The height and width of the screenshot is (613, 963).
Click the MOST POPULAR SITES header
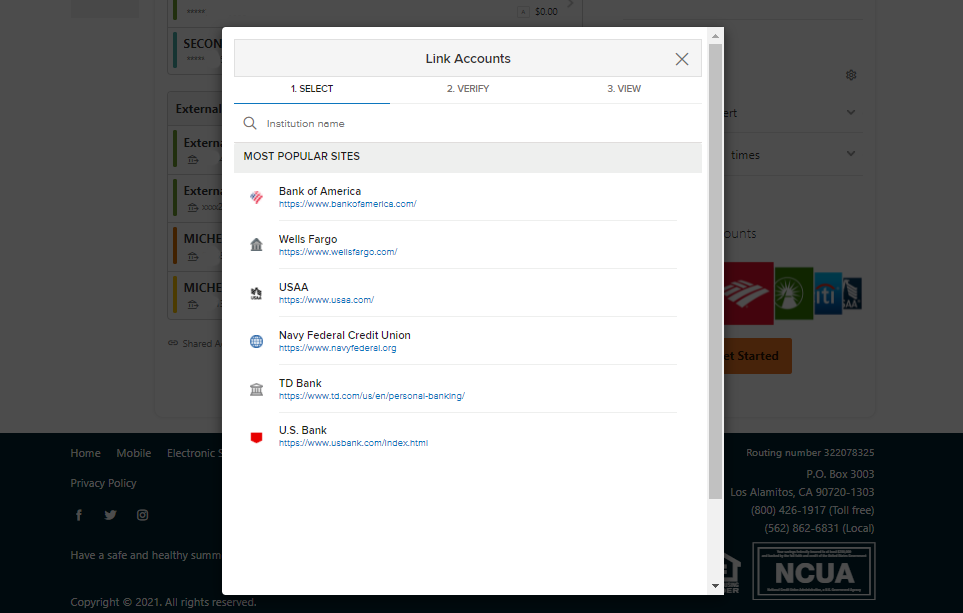pos(302,156)
